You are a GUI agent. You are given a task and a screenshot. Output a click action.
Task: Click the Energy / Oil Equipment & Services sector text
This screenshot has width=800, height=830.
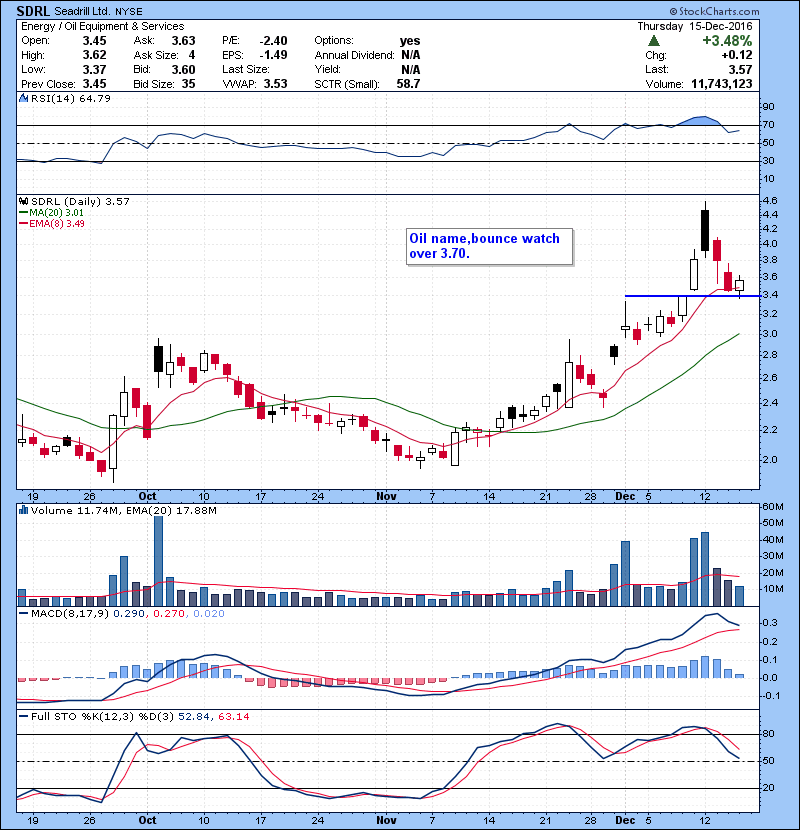coord(103,26)
